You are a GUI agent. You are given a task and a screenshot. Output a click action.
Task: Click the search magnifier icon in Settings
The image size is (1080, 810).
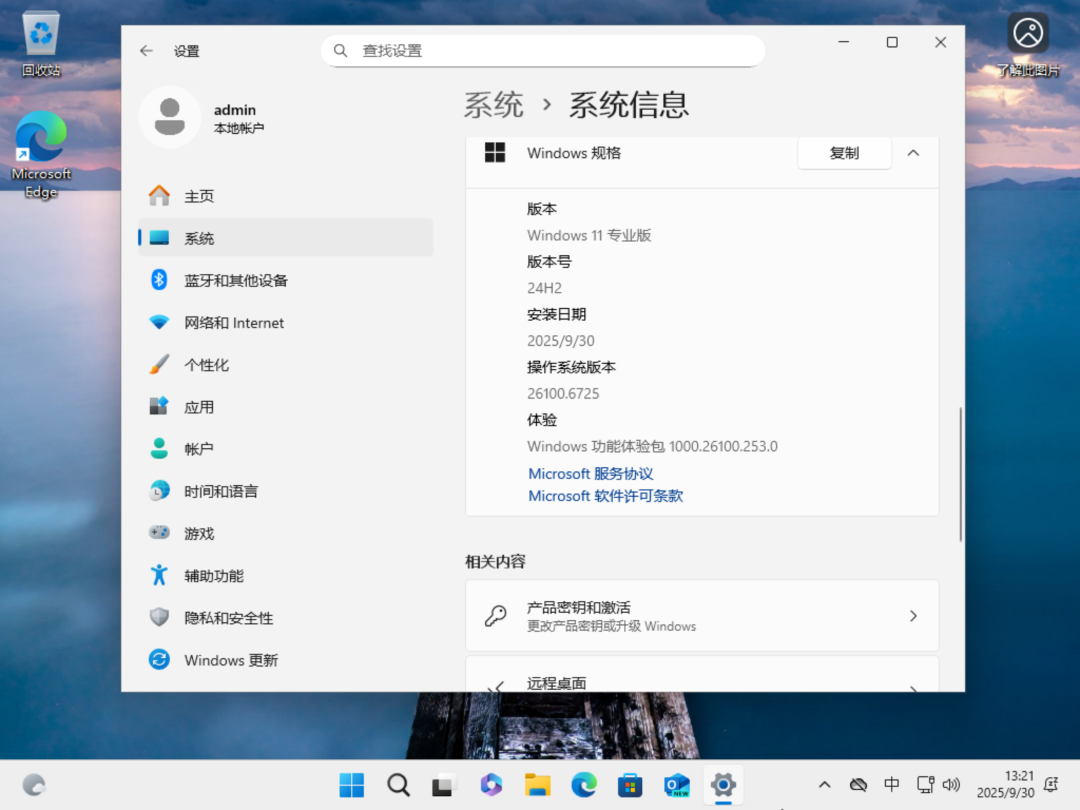coord(340,51)
